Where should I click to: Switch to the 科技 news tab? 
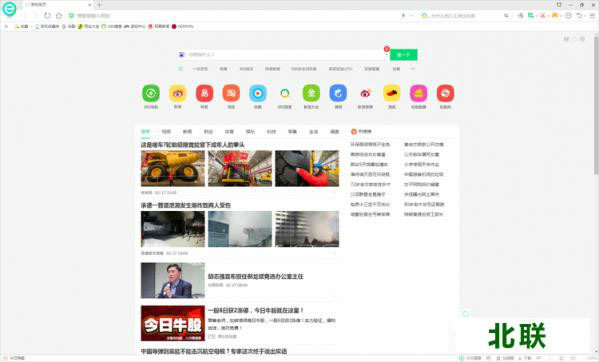coord(271,131)
